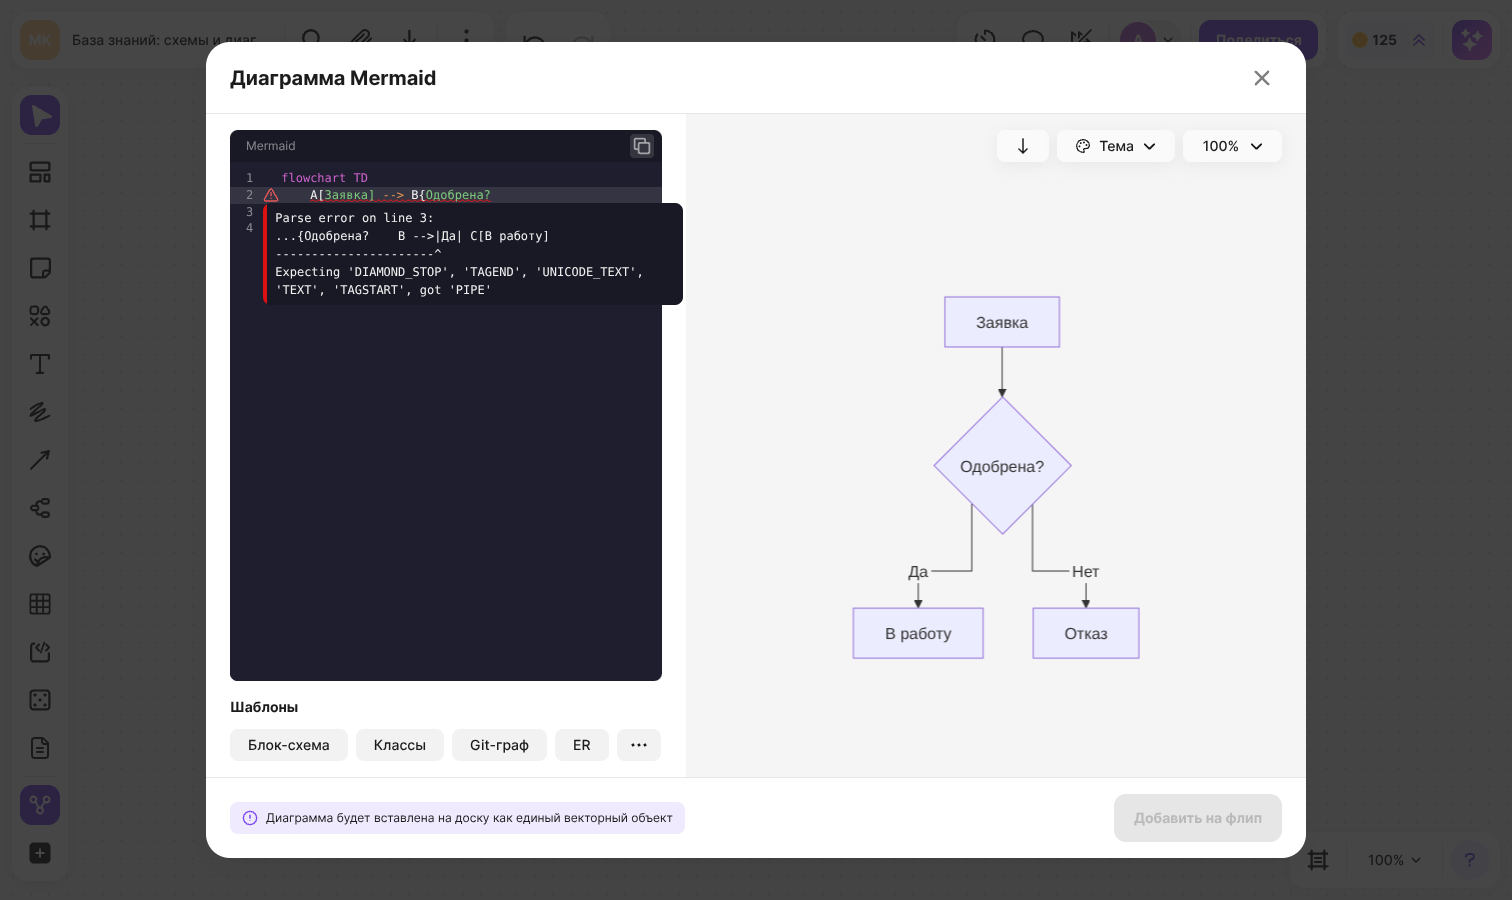Click the plus add-more button in the sidebar

[x=40, y=853]
